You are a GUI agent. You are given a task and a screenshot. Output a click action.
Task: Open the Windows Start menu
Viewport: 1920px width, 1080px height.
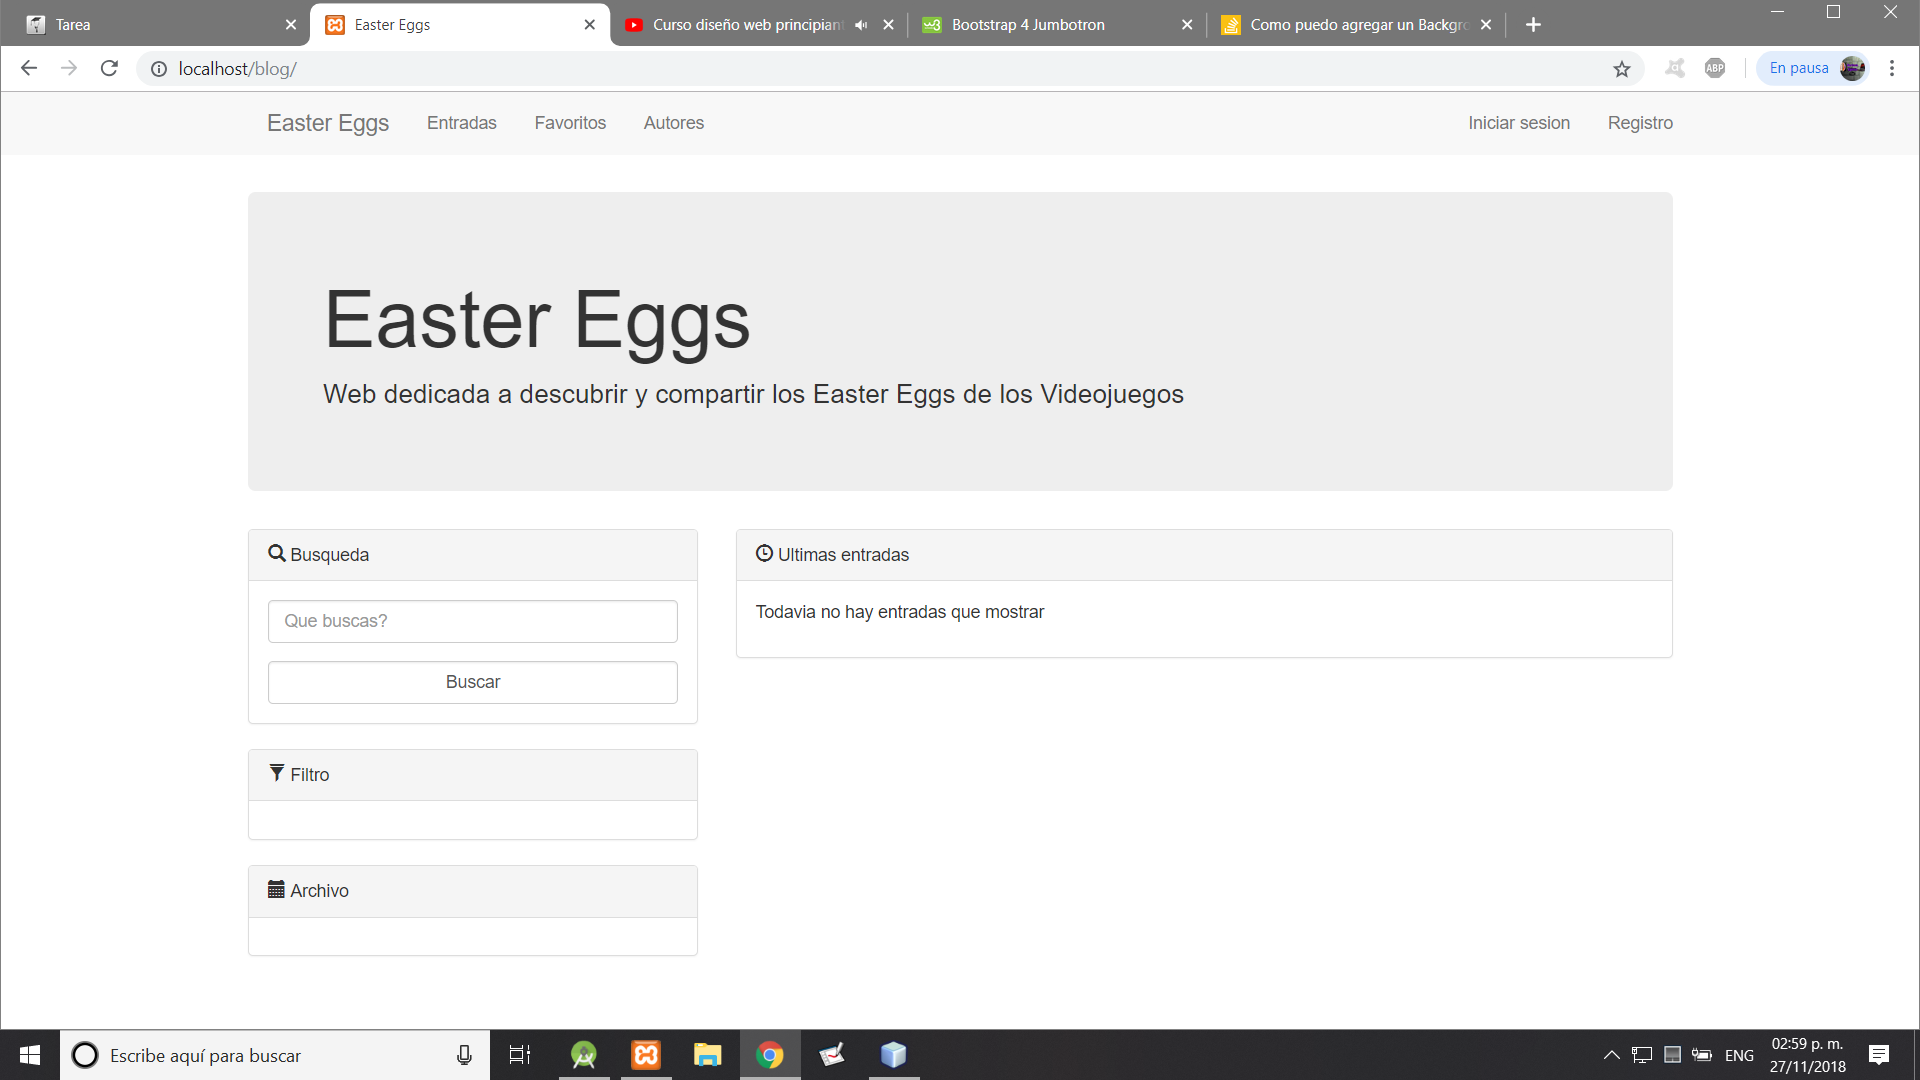(30, 1055)
